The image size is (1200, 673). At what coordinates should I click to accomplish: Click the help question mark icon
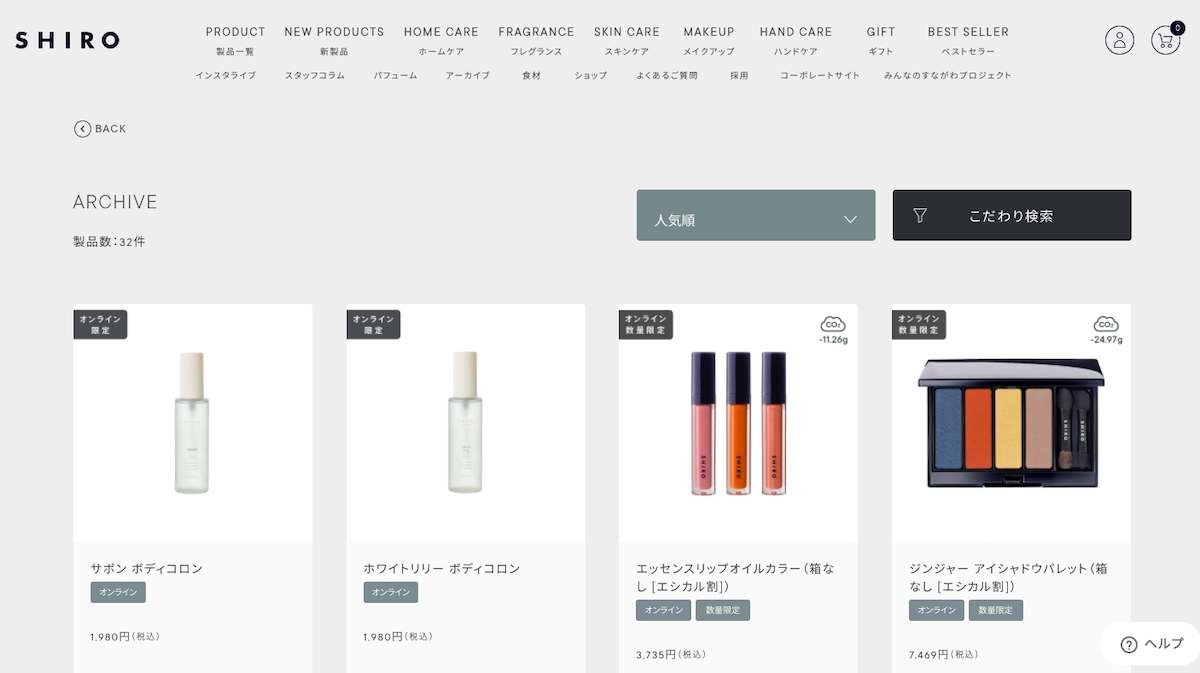(1129, 644)
